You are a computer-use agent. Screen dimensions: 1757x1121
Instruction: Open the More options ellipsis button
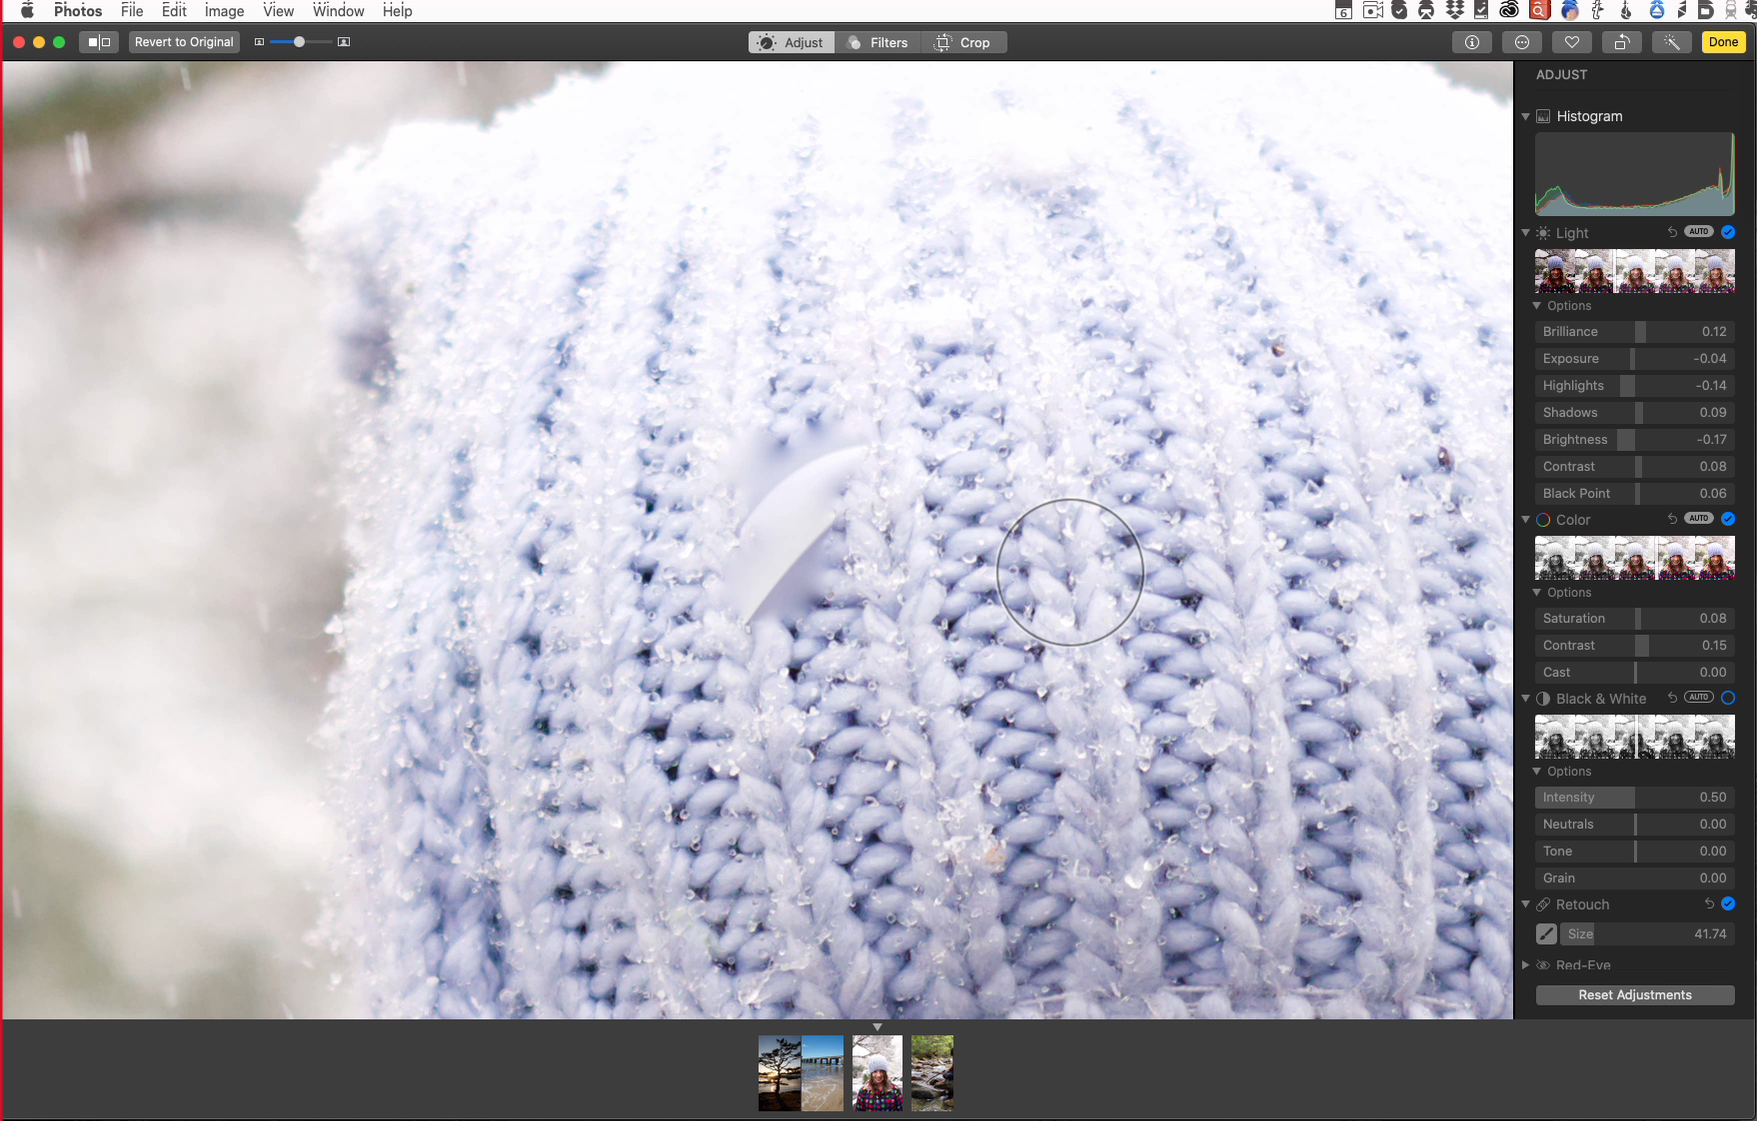[1522, 42]
